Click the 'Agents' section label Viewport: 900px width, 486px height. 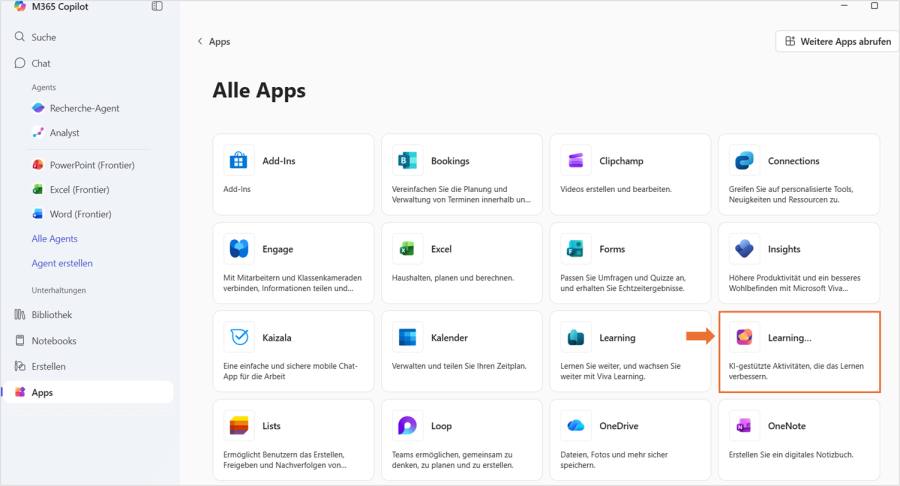pos(44,87)
